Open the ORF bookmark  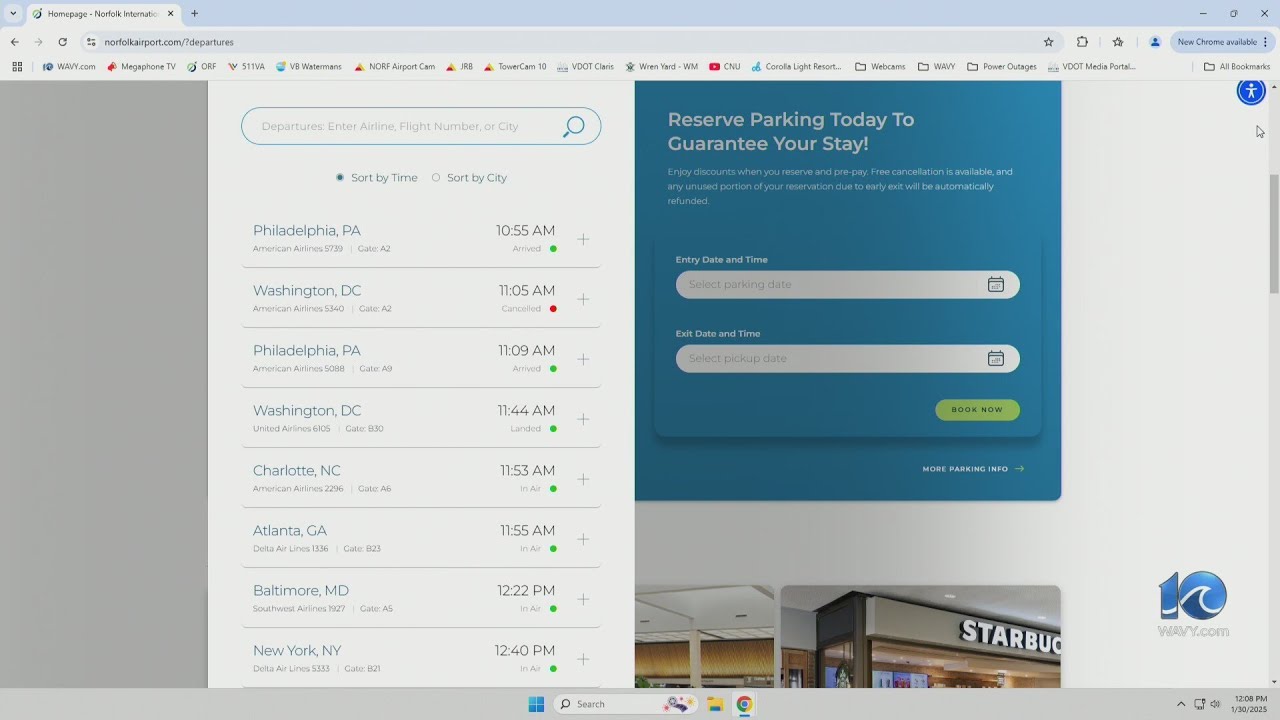[x=201, y=67]
